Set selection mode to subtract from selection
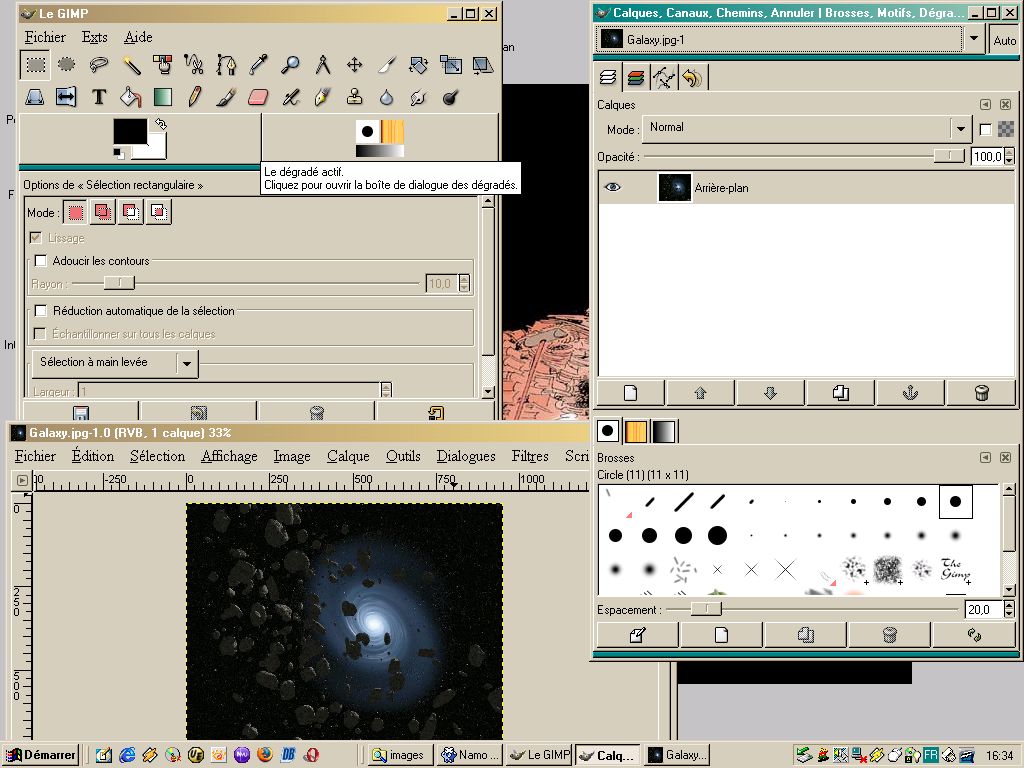1024x768 pixels. (x=131, y=212)
